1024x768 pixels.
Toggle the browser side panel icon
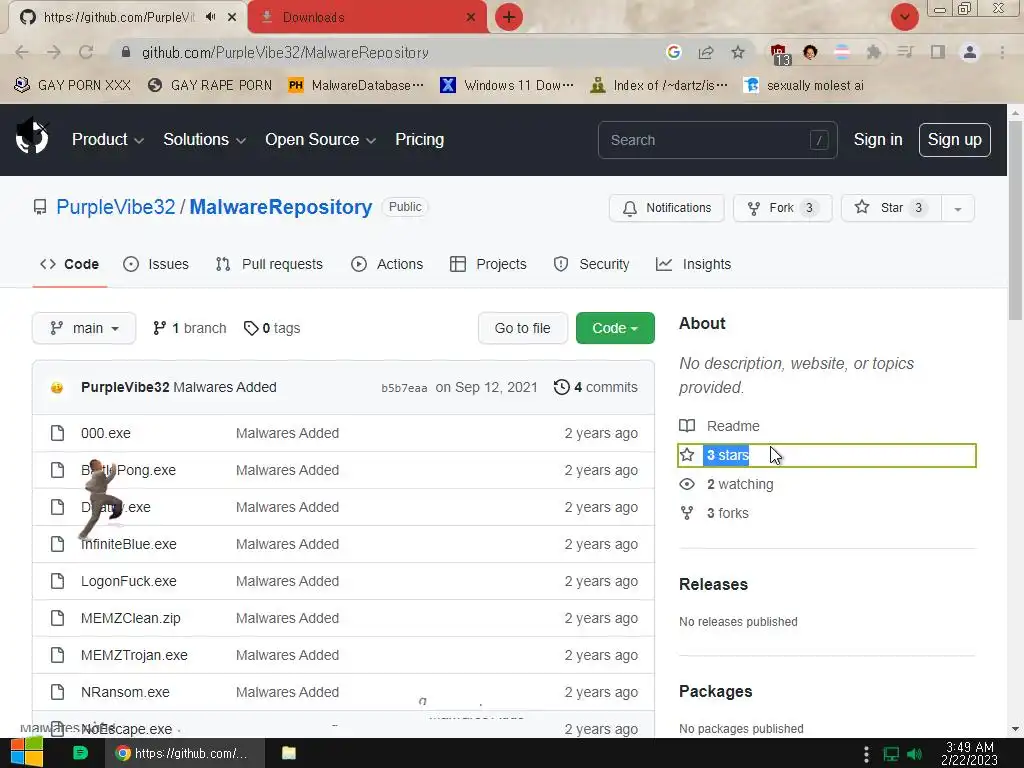click(x=938, y=52)
